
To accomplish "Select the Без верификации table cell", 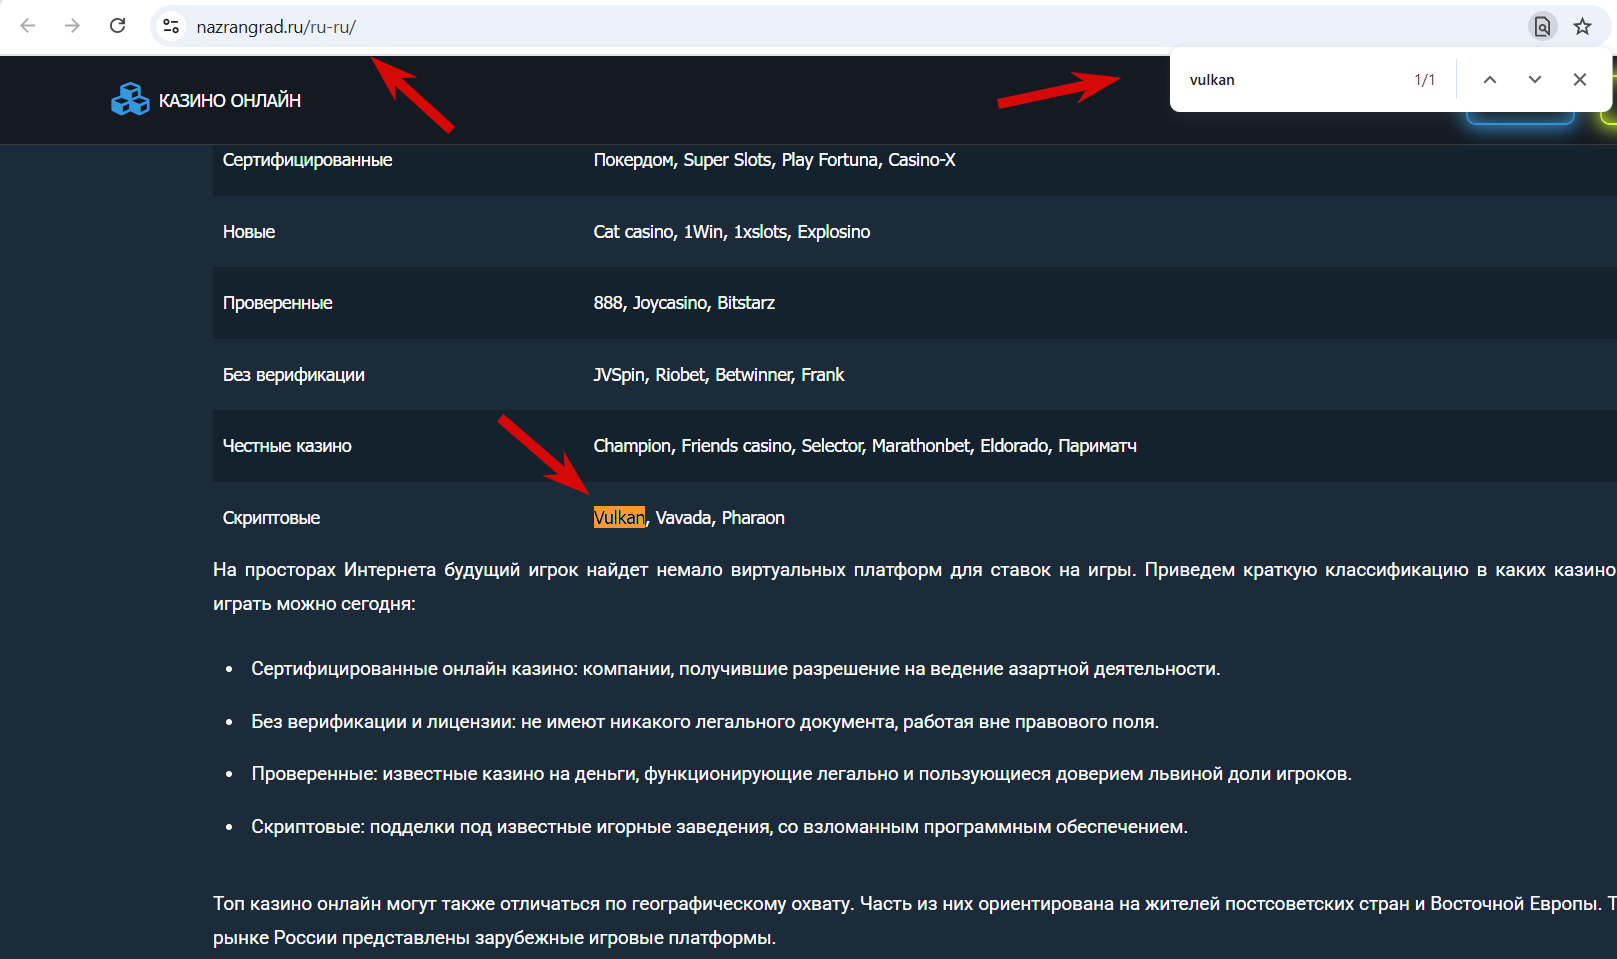I will point(294,375).
